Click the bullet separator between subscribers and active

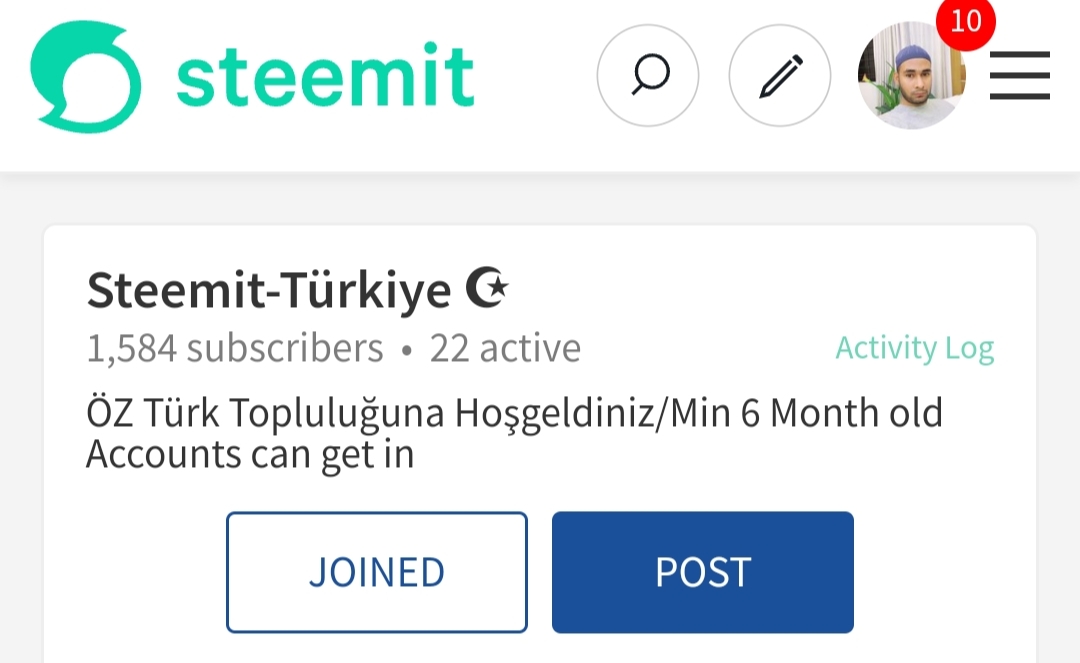[x=406, y=351]
